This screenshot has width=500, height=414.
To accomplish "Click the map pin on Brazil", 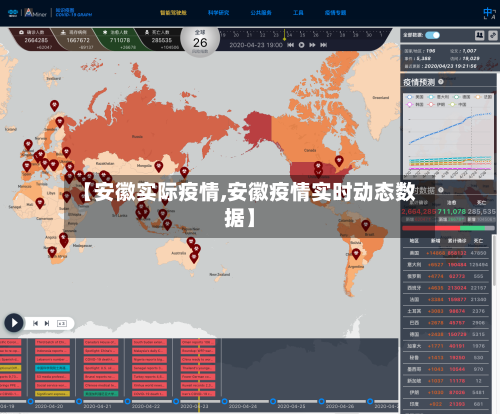I will tap(366, 225).
